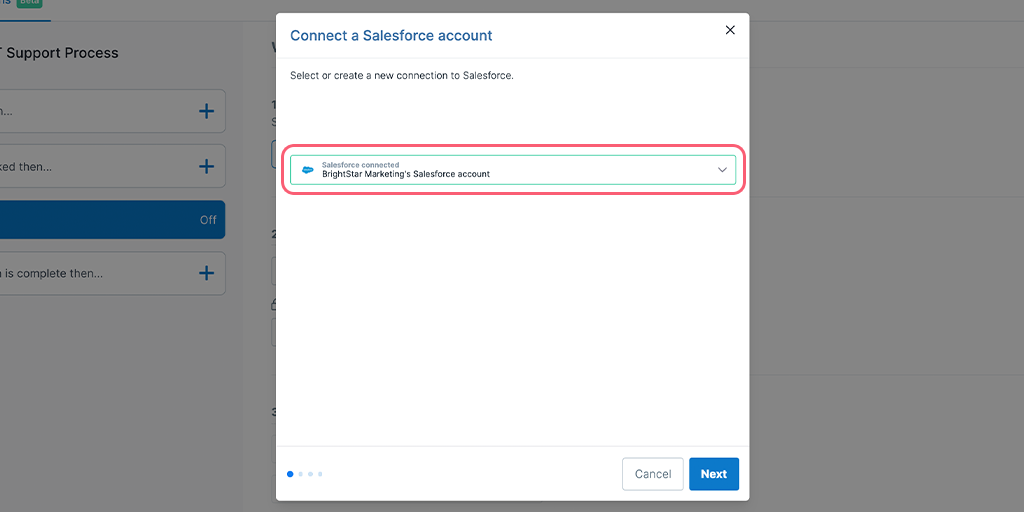The width and height of the screenshot is (1024, 512).
Task: Click the 'Select or create a new connection' text
Action: pyautogui.click(x=402, y=76)
